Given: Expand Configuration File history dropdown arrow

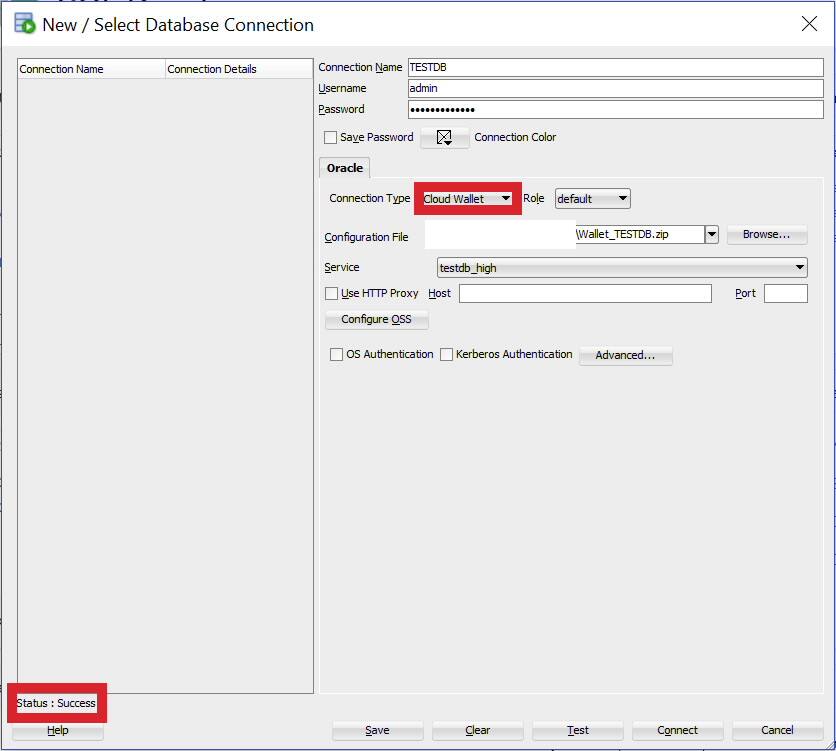Looking at the screenshot, I should click(712, 234).
